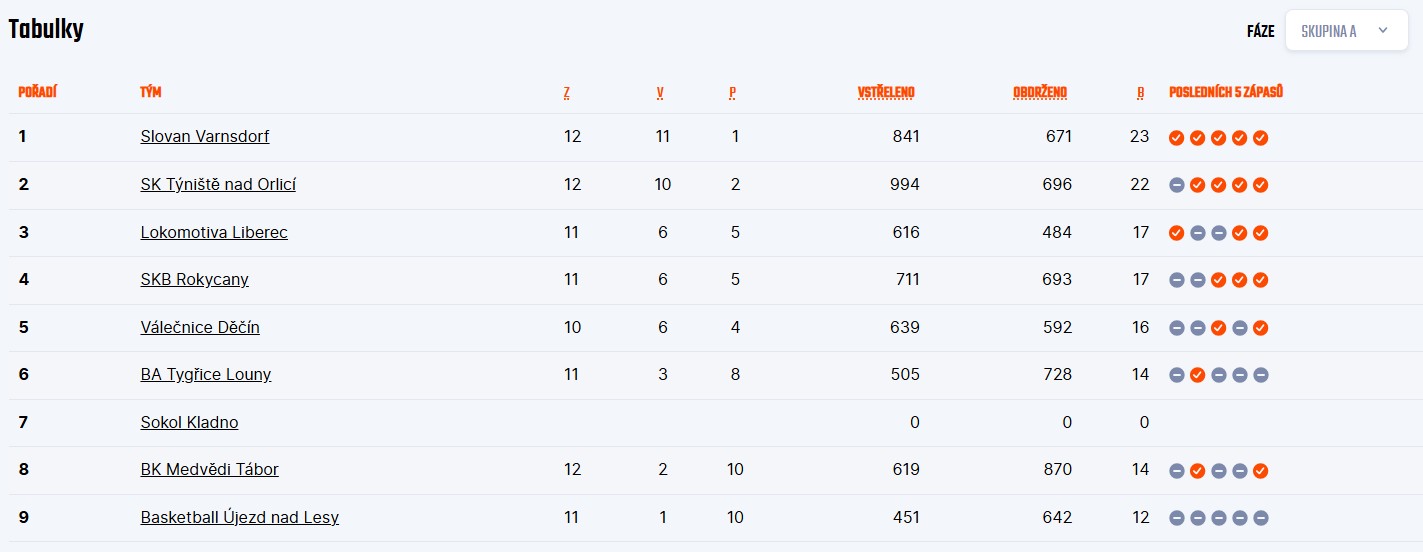Sort by the Obdrženo column header

pos(1040,93)
